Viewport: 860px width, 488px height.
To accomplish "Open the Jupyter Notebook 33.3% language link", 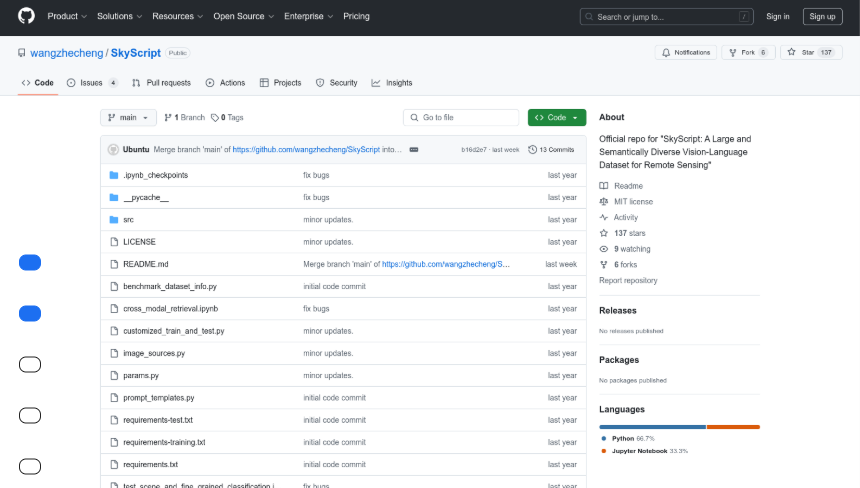I will [644, 451].
